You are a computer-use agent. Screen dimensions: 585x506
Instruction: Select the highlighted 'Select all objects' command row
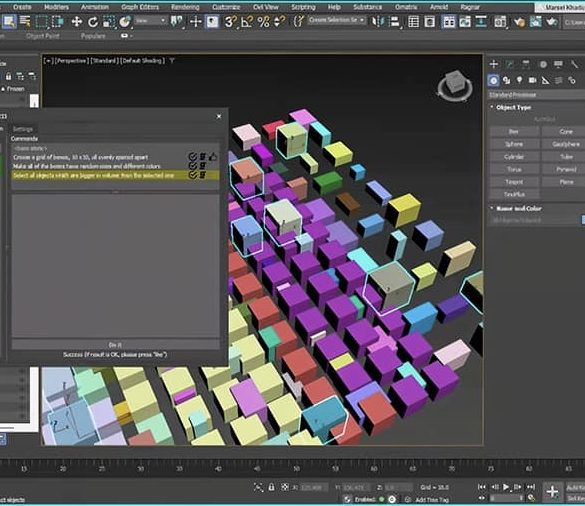tap(115, 175)
